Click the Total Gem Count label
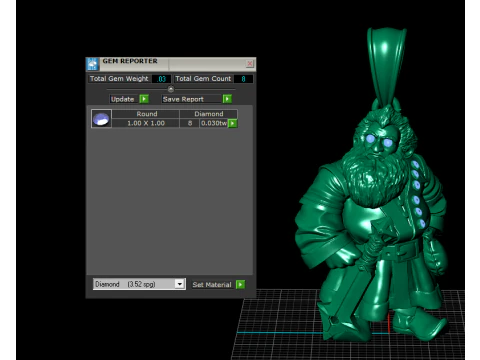This screenshot has height=360, width=480. coord(203,79)
